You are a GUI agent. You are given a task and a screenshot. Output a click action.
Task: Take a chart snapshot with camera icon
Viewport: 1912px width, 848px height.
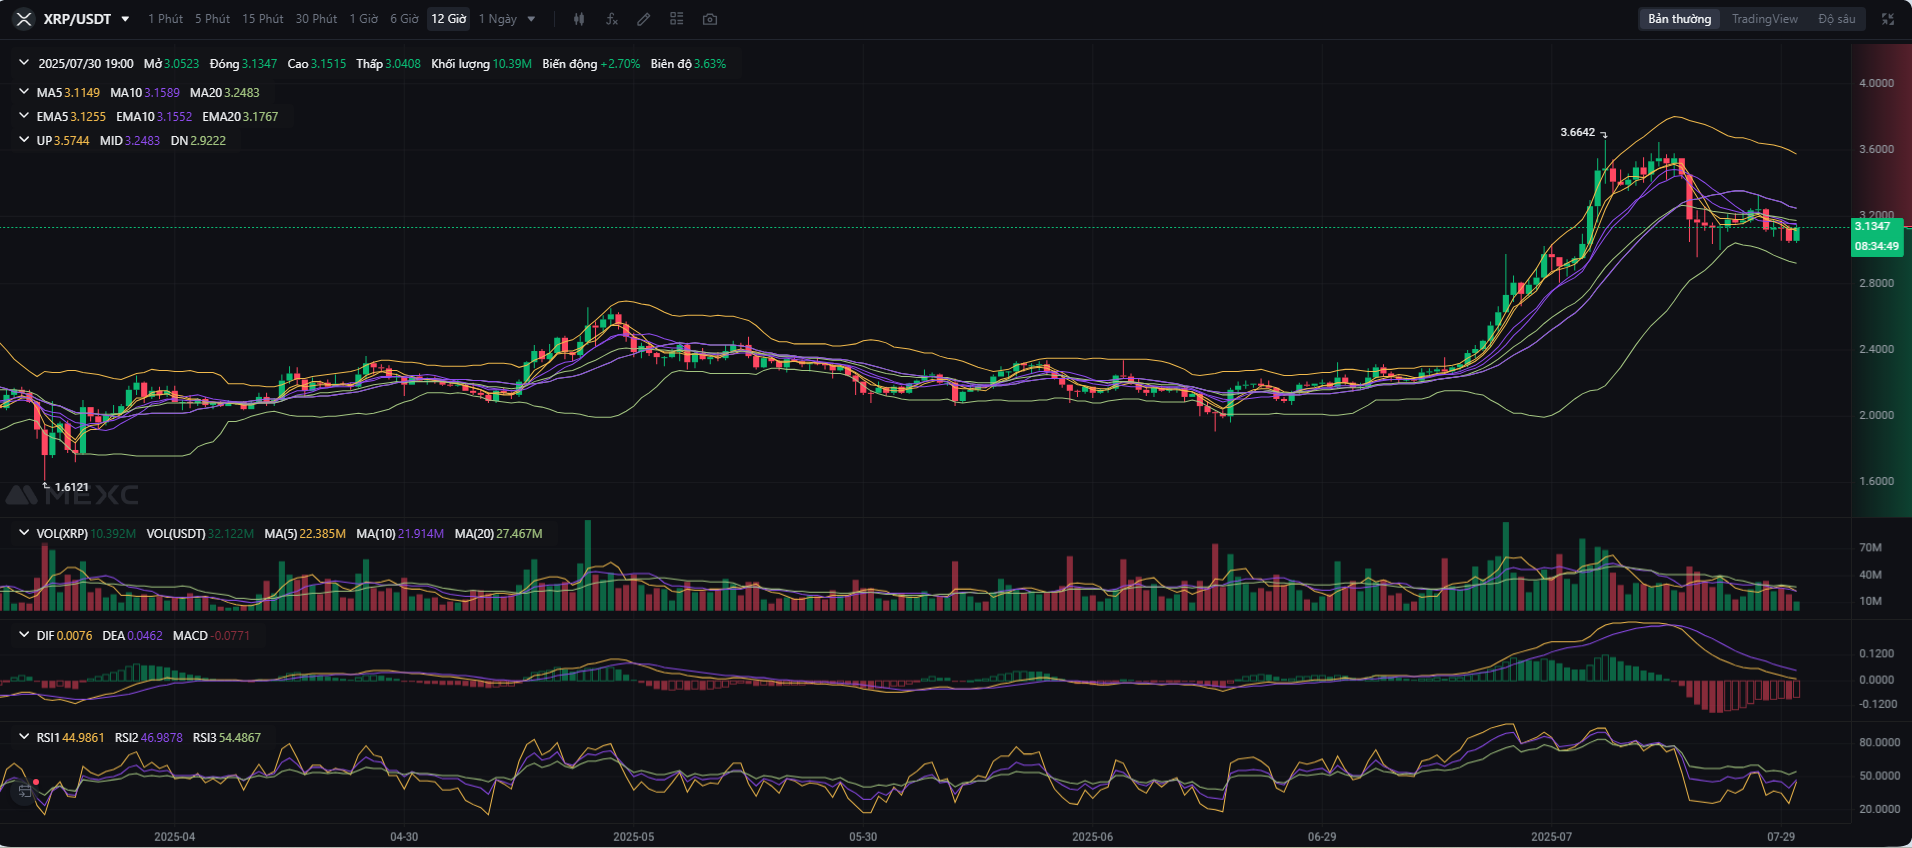(710, 19)
